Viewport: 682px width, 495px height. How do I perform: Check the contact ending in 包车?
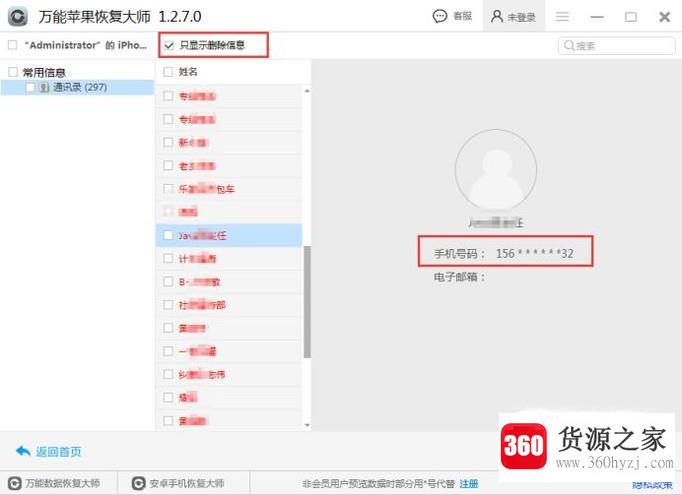[168, 189]
